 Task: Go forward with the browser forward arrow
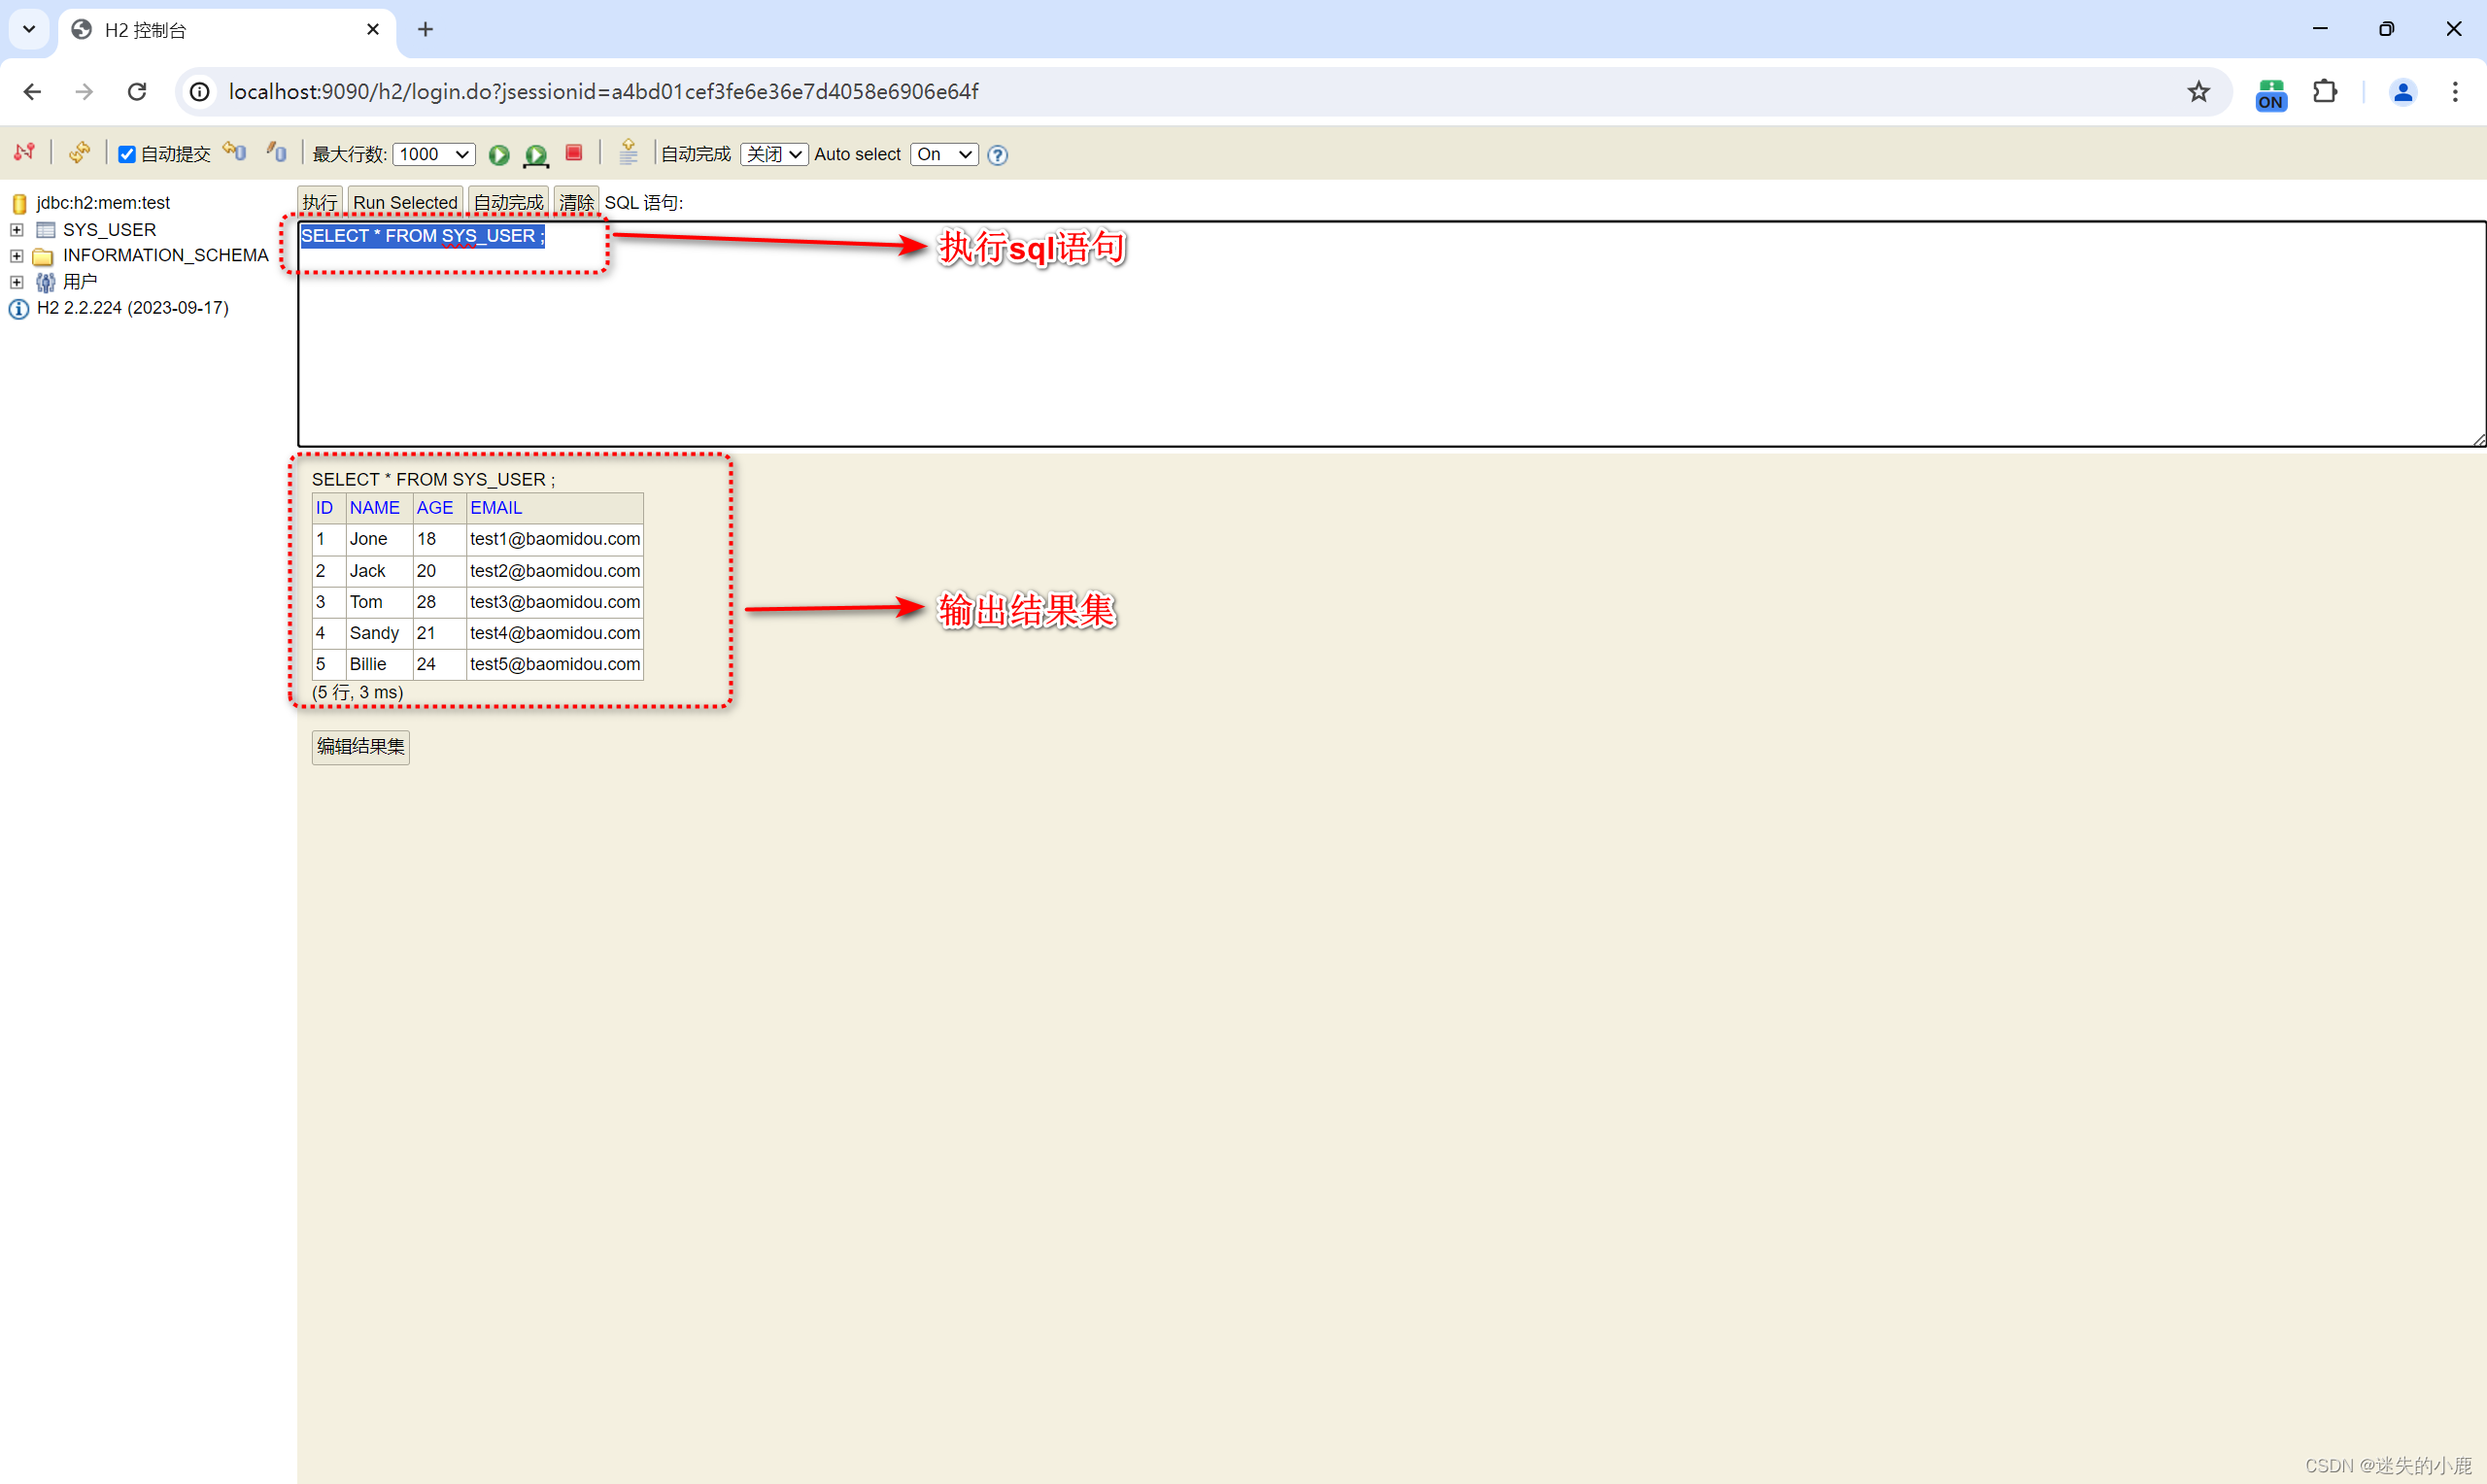tap(84, 91)
